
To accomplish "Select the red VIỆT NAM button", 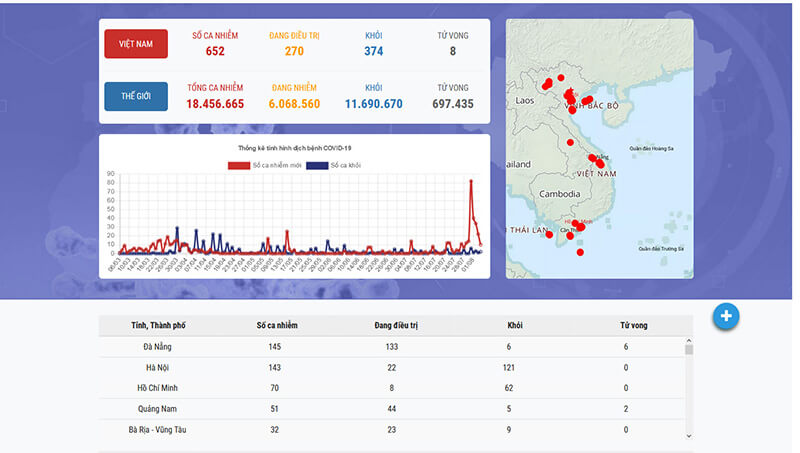I will pyautogui.click(x=136, y=45).
